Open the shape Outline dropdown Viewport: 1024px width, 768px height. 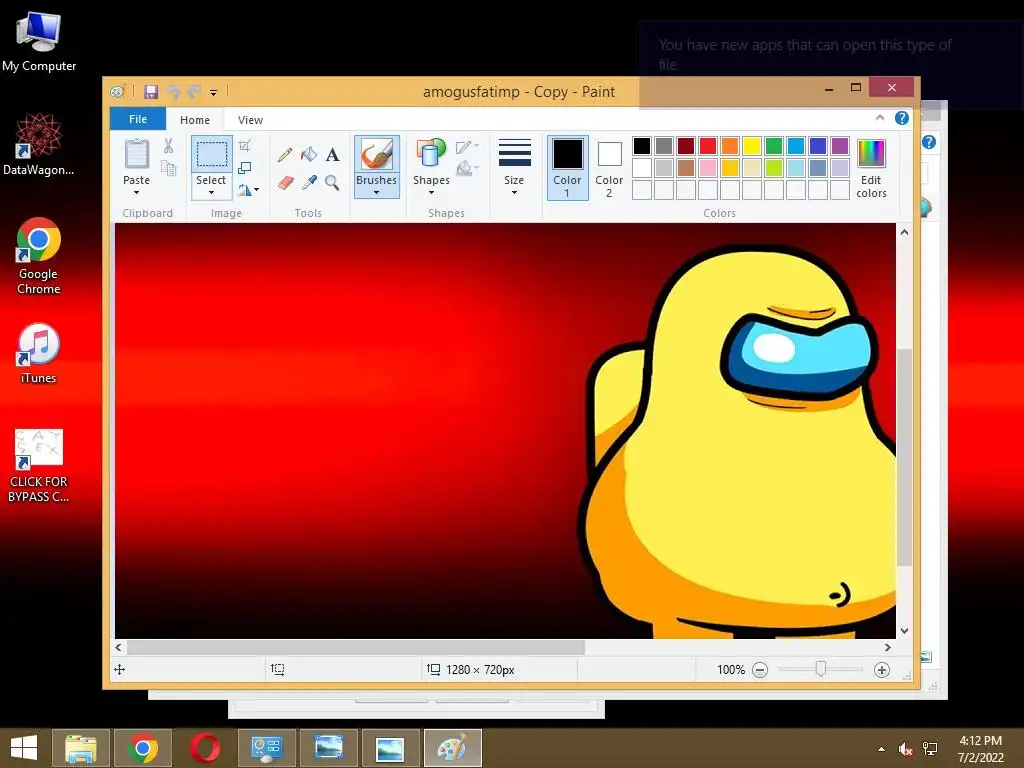[x=468, y=146]
